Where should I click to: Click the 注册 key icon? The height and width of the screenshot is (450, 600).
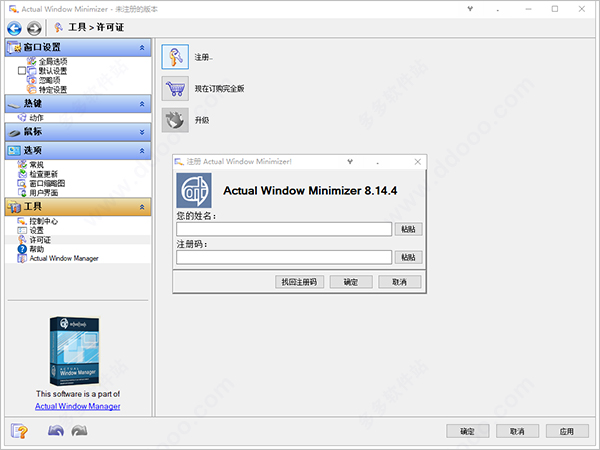(x=175, y=57)
